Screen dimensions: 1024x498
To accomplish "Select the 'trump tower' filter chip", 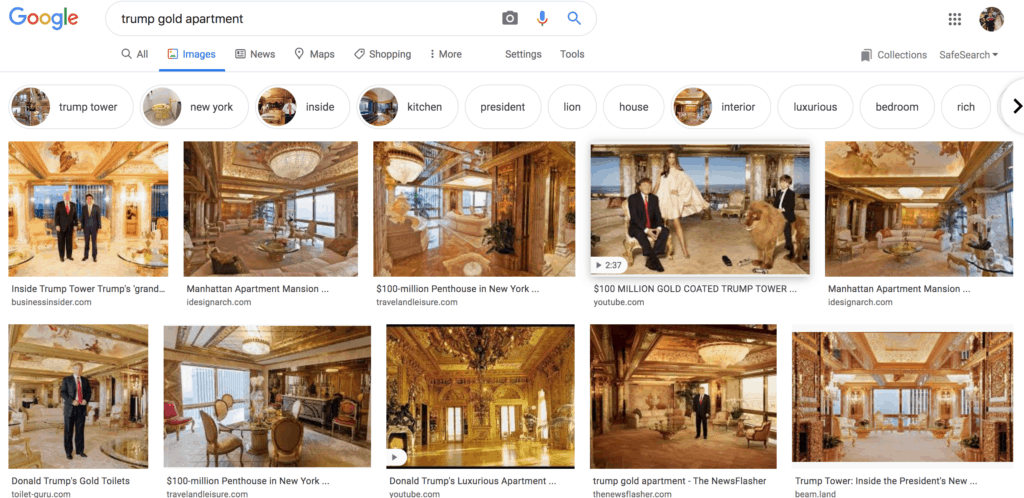I will coord(71,107).
